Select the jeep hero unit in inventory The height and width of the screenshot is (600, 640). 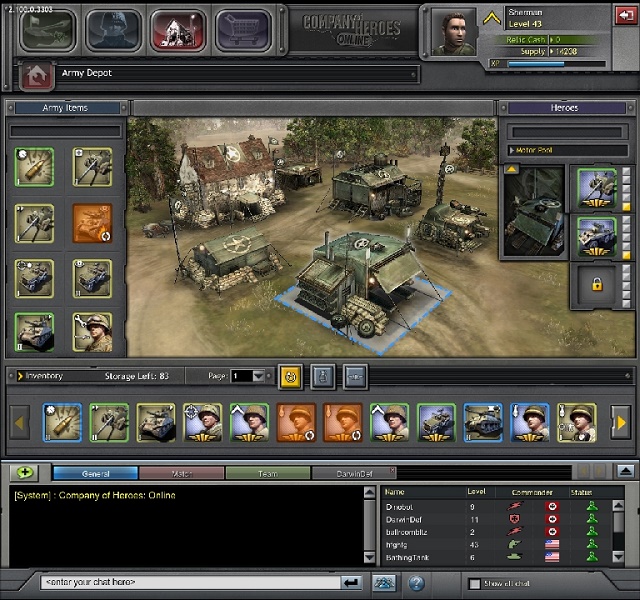pos(436,422)
